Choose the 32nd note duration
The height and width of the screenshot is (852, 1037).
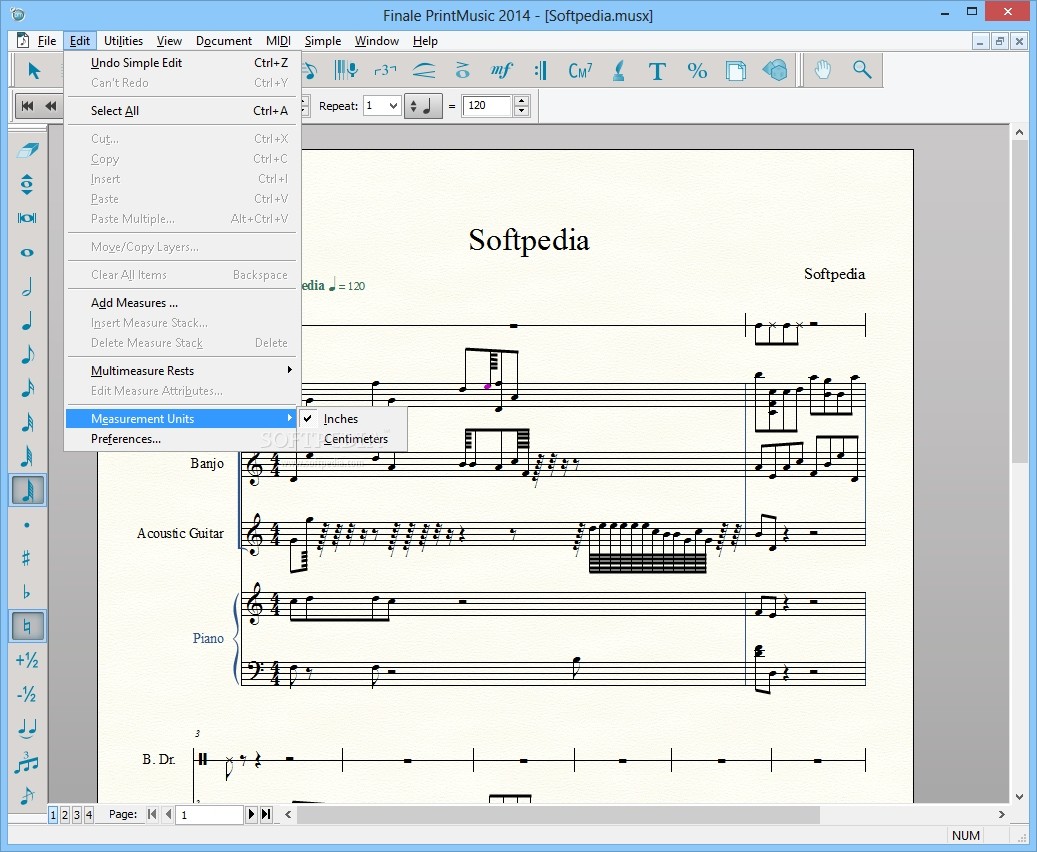click(27, 422)
